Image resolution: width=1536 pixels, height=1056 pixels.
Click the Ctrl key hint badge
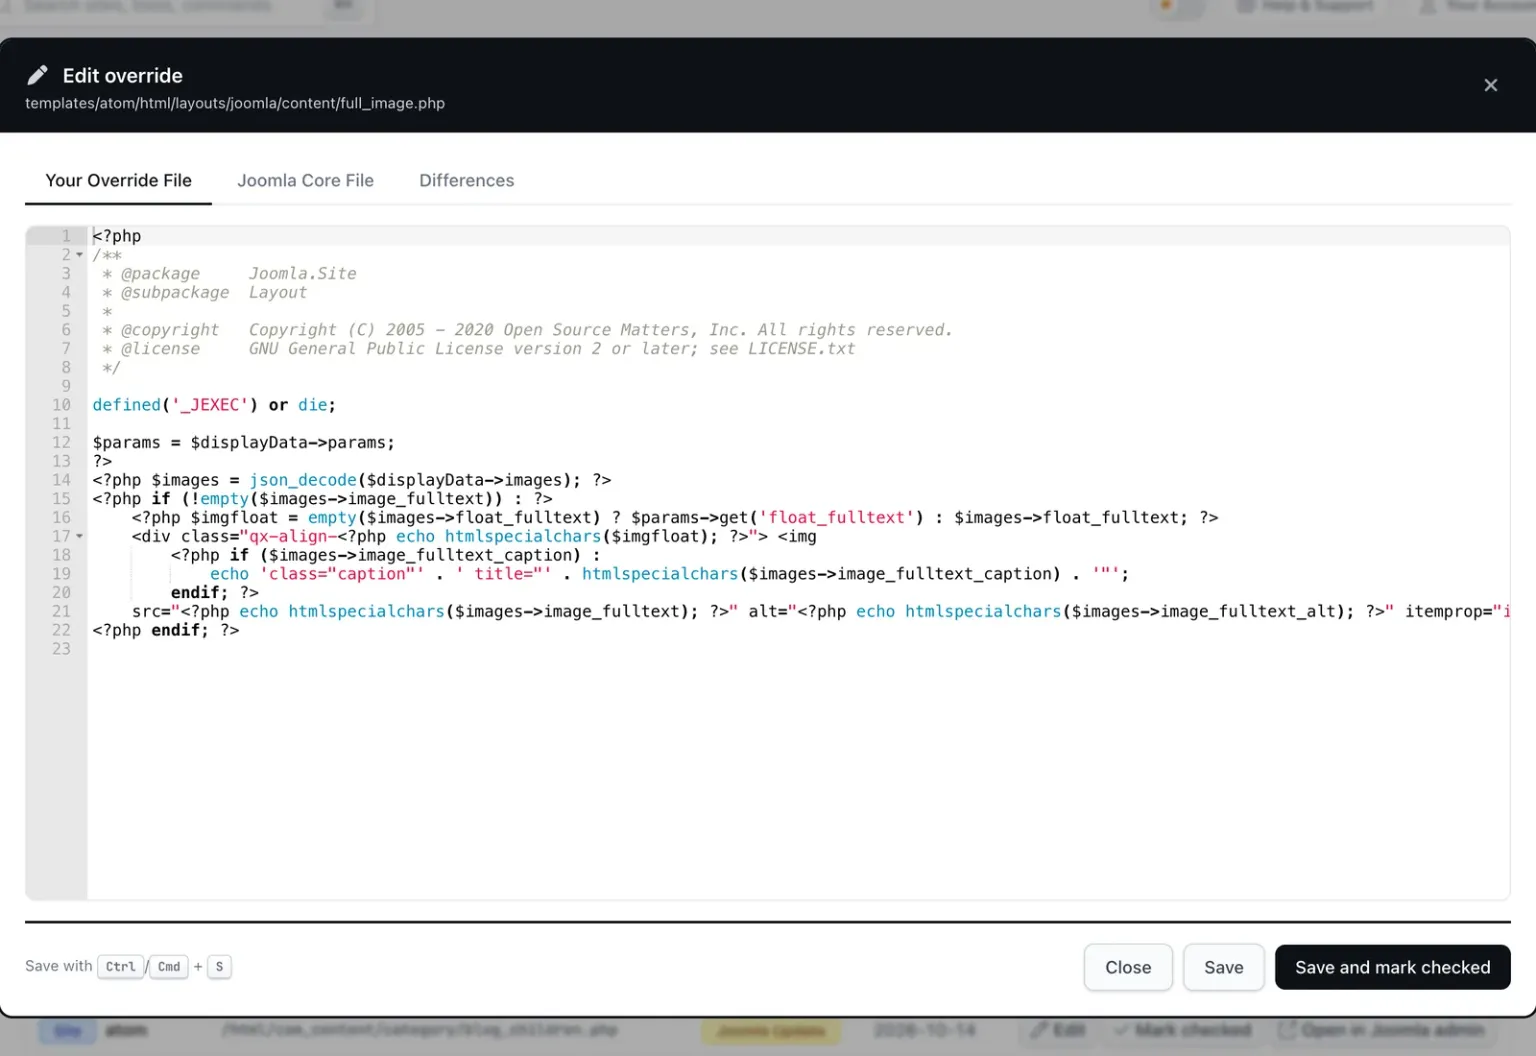120,966
